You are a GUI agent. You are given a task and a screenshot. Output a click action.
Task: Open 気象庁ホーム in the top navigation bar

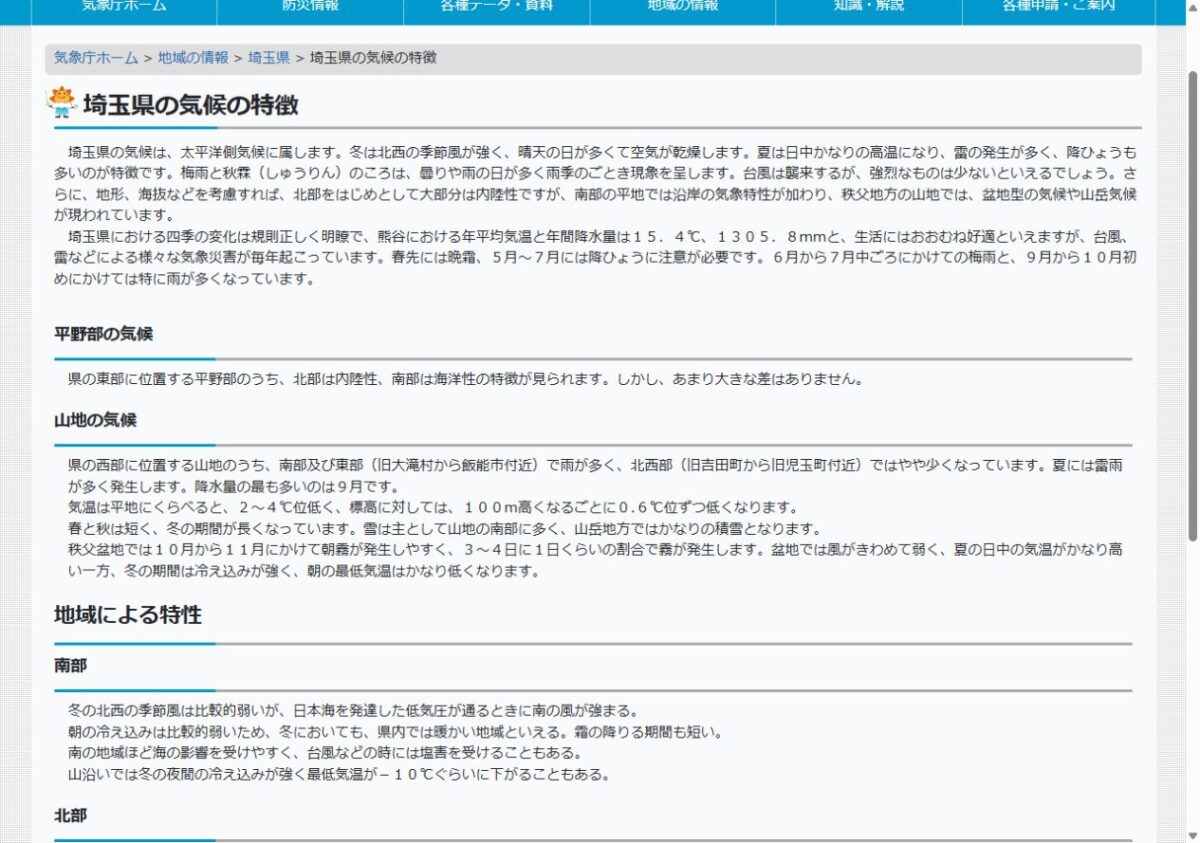click(x=124, y=6)
